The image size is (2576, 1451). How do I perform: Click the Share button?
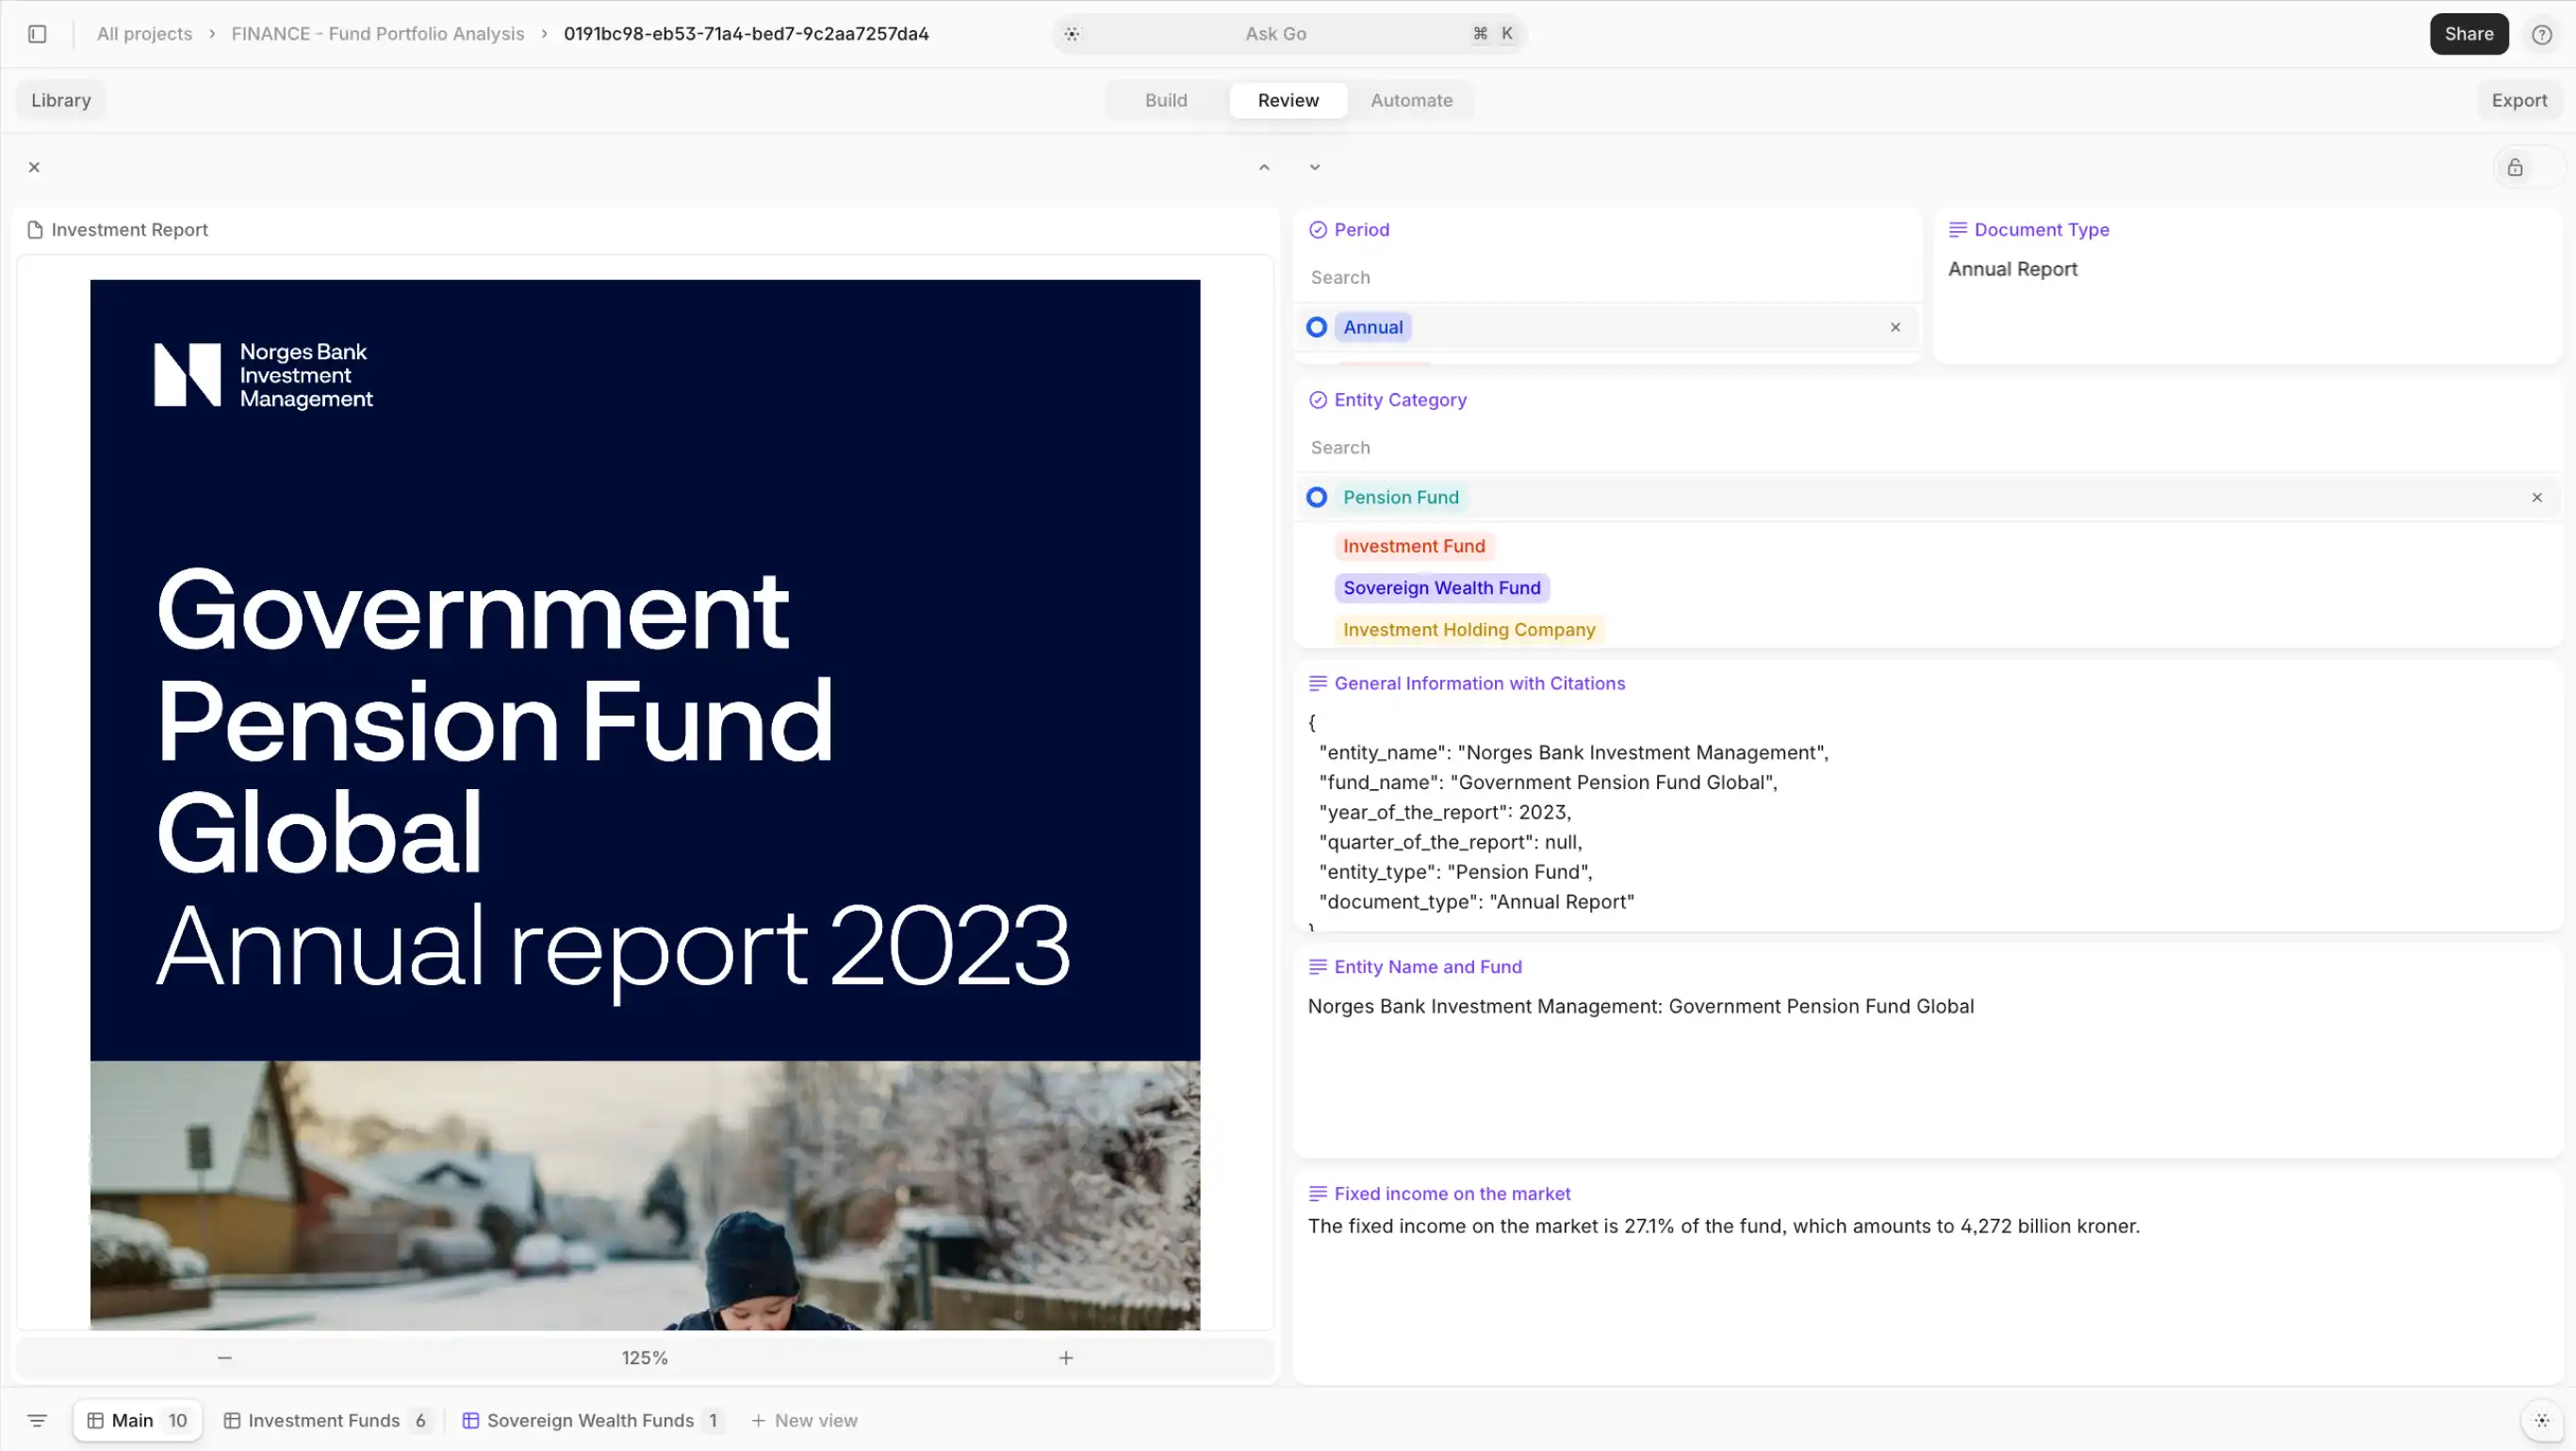[2468, 34]
